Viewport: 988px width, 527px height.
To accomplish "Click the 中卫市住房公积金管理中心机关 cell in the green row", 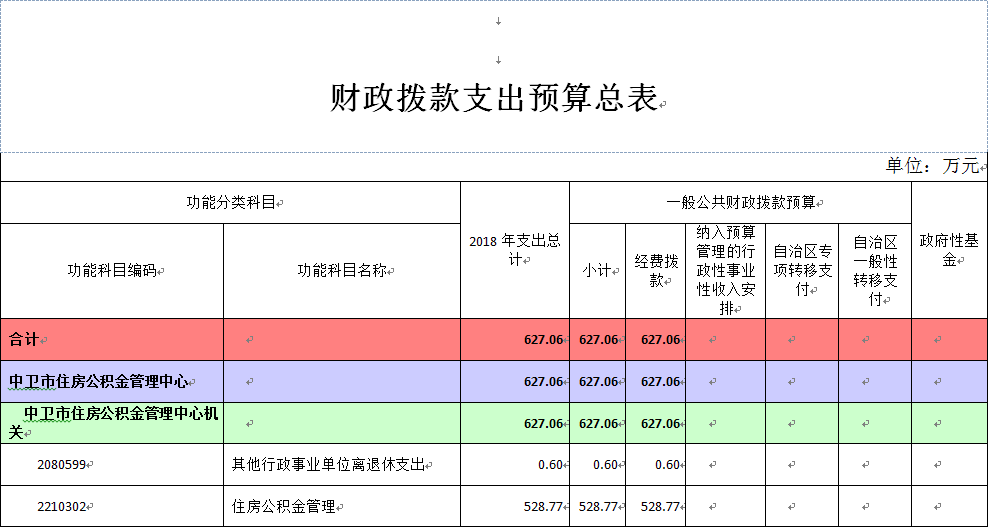I will [x=112, y=423].
